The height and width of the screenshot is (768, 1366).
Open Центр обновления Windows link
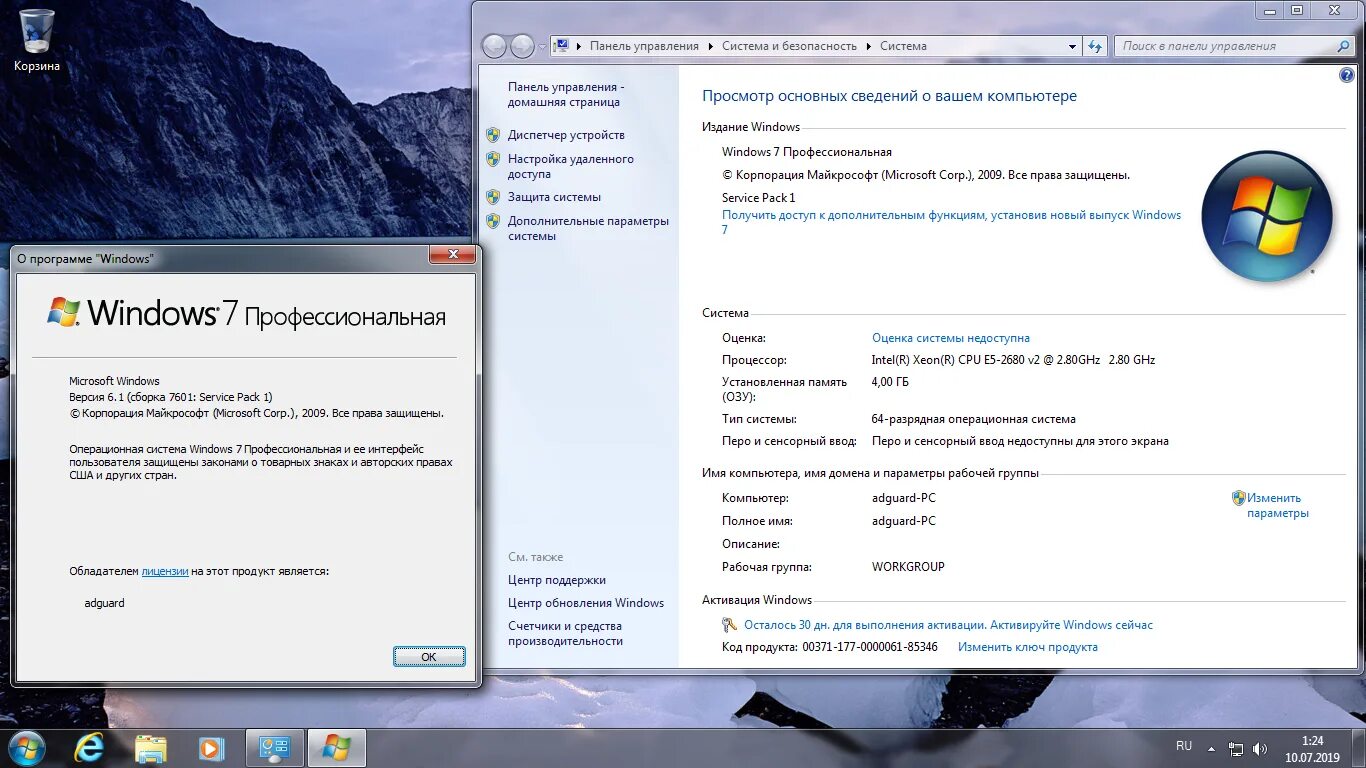(586, 603)
